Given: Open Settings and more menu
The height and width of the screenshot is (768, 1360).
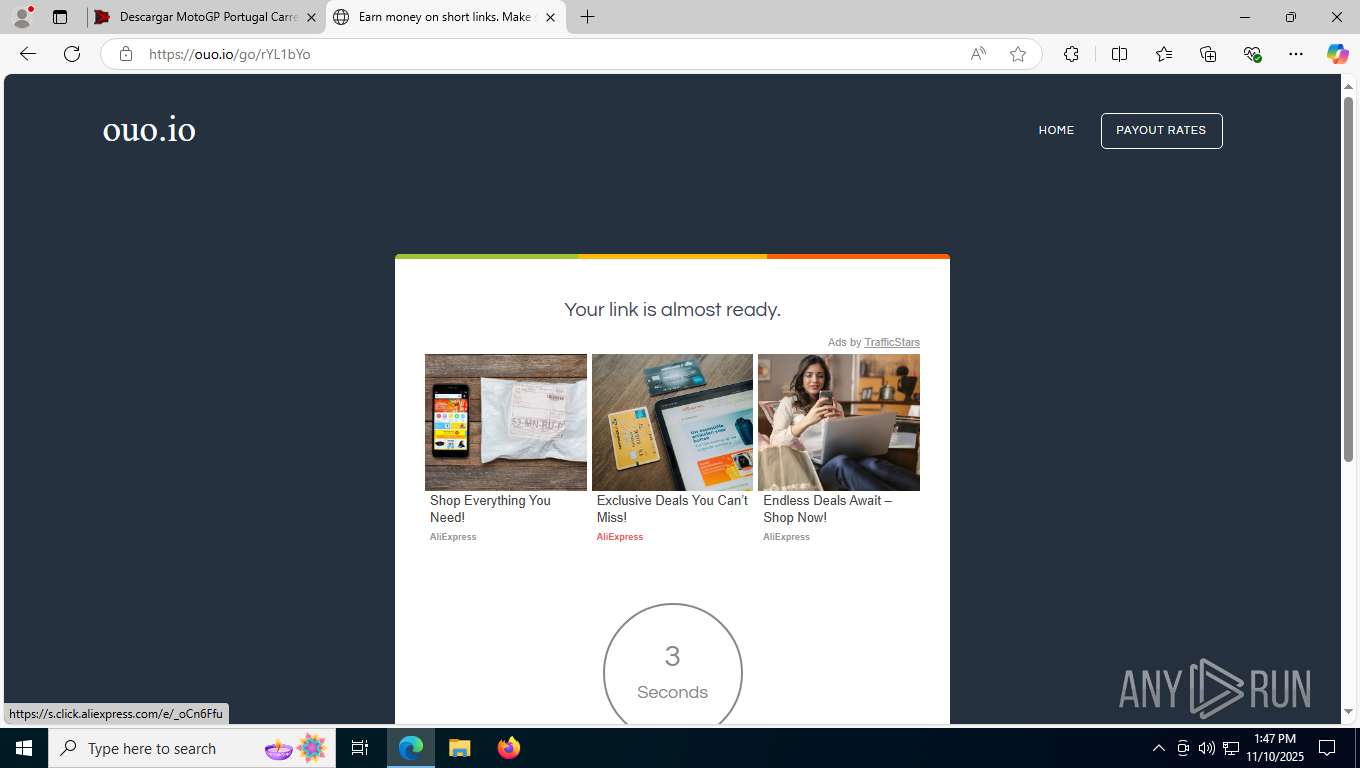Looking at the screenshot, I should [x=1296, y=54].
